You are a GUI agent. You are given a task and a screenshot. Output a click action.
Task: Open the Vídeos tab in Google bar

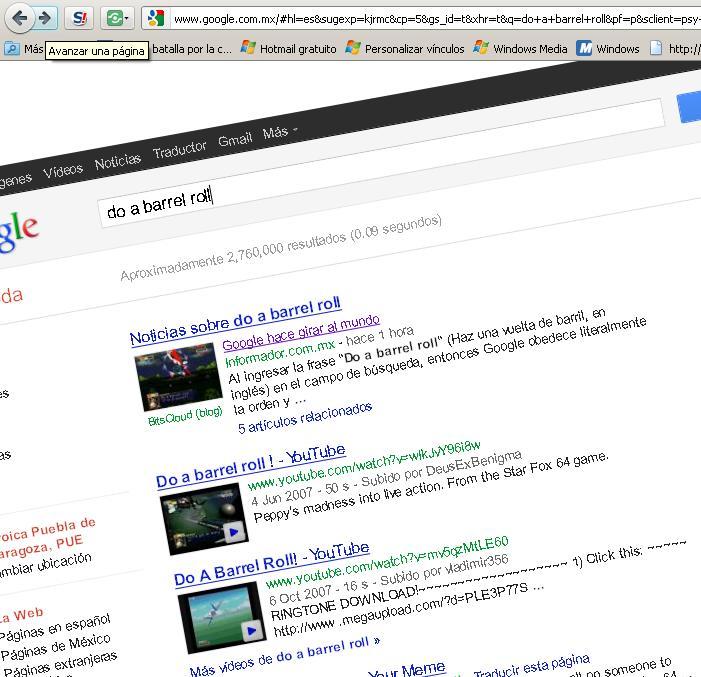click(x=63, y=170)
